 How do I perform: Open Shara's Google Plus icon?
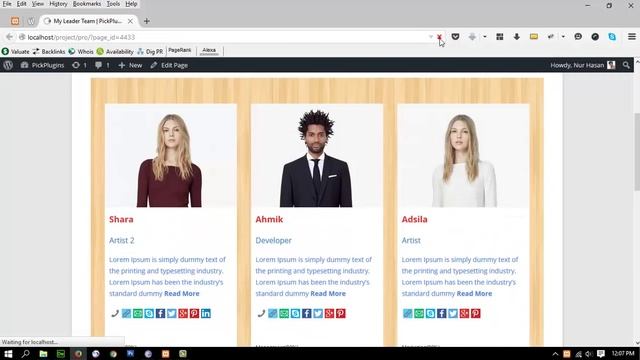[x=183, y=313]
